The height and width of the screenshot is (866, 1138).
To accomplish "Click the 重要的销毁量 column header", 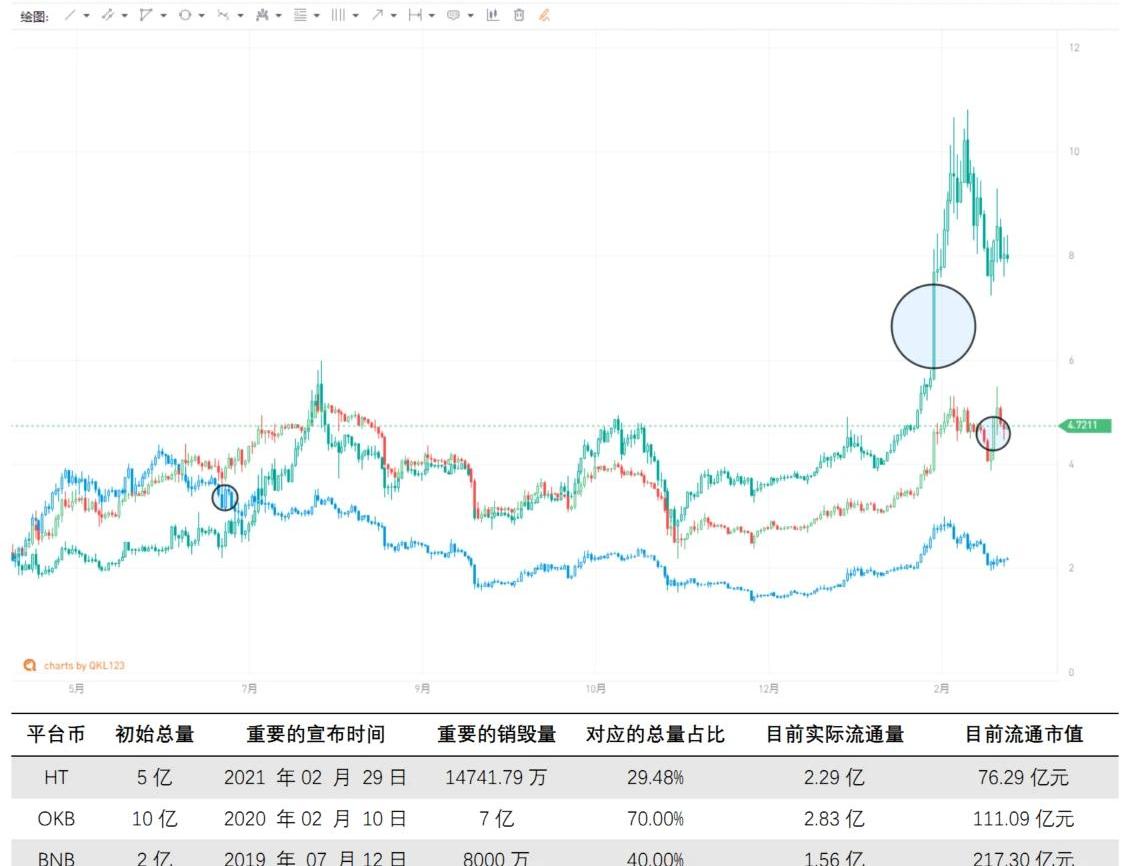I will click(x=496, y=734).
